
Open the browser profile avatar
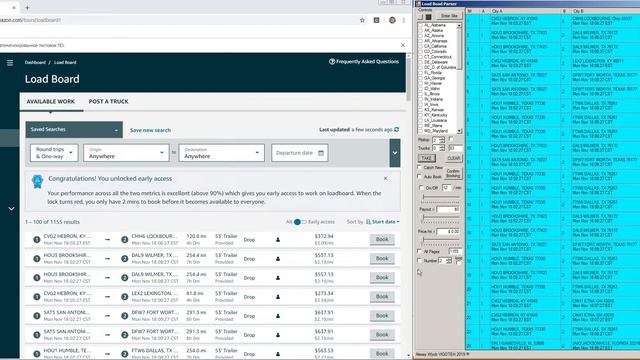[392, 20]
